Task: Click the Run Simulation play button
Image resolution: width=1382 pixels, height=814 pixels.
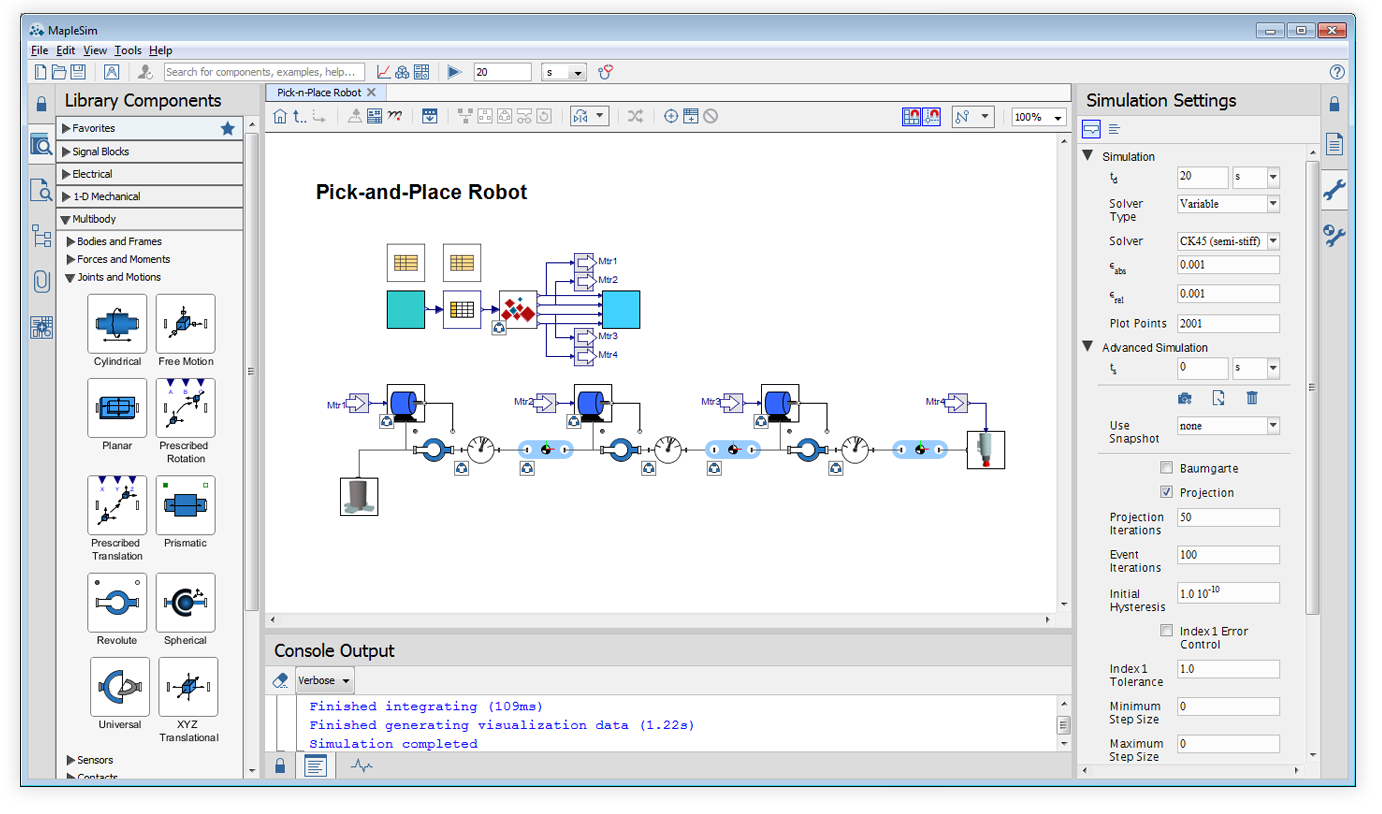Action: pos(454,72)
